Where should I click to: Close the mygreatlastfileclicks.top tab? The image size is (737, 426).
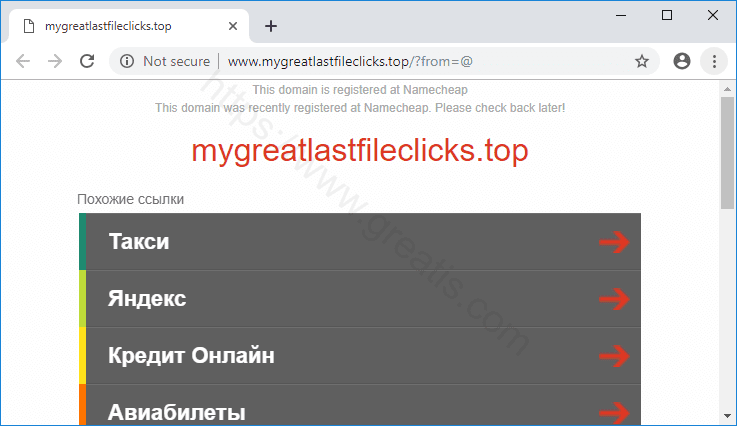[233, 26]
